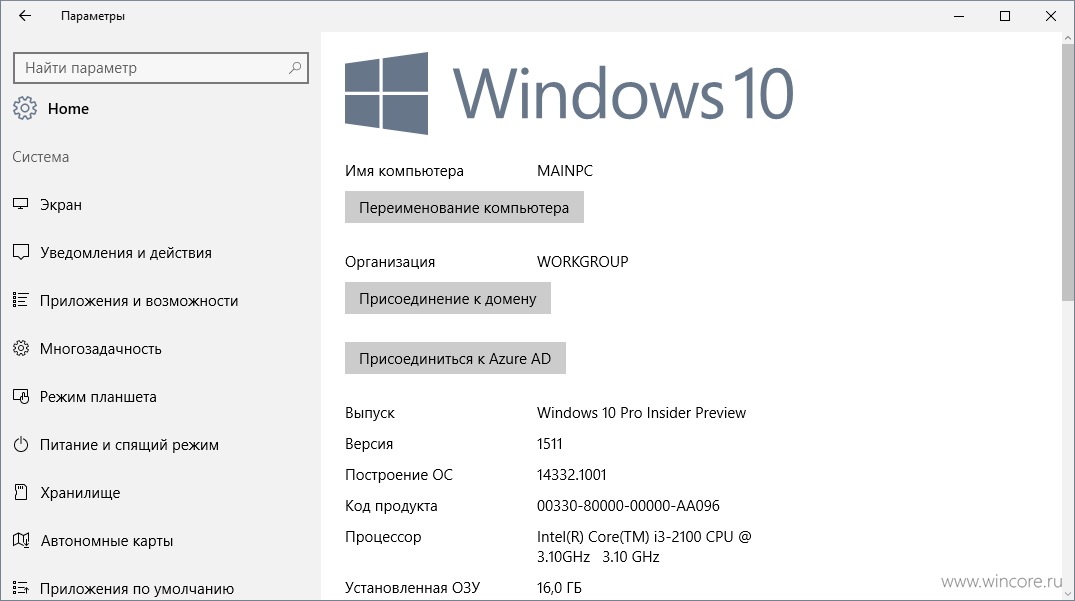Click the Установленная ОЗУ label

(x=413, y=587)
